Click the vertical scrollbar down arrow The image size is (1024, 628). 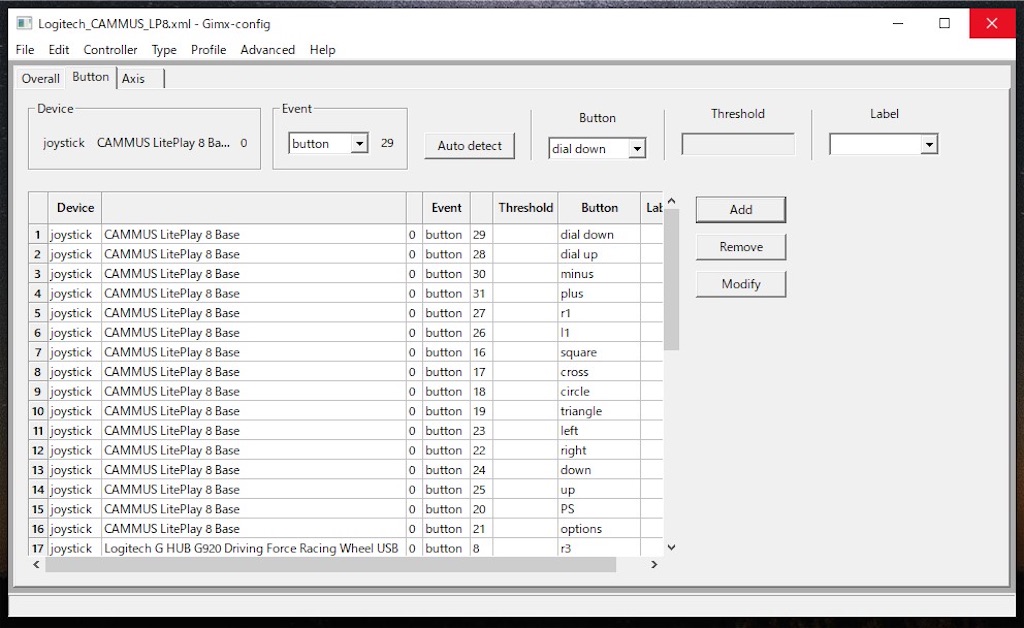(671, 548)
